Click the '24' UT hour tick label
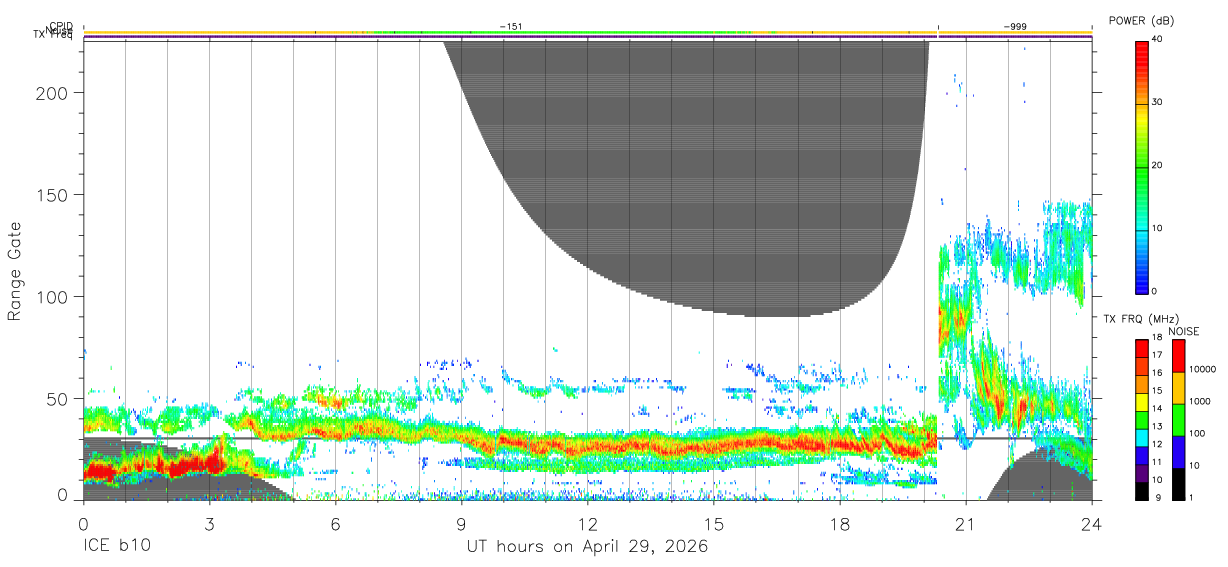 tap(1091, 524)
